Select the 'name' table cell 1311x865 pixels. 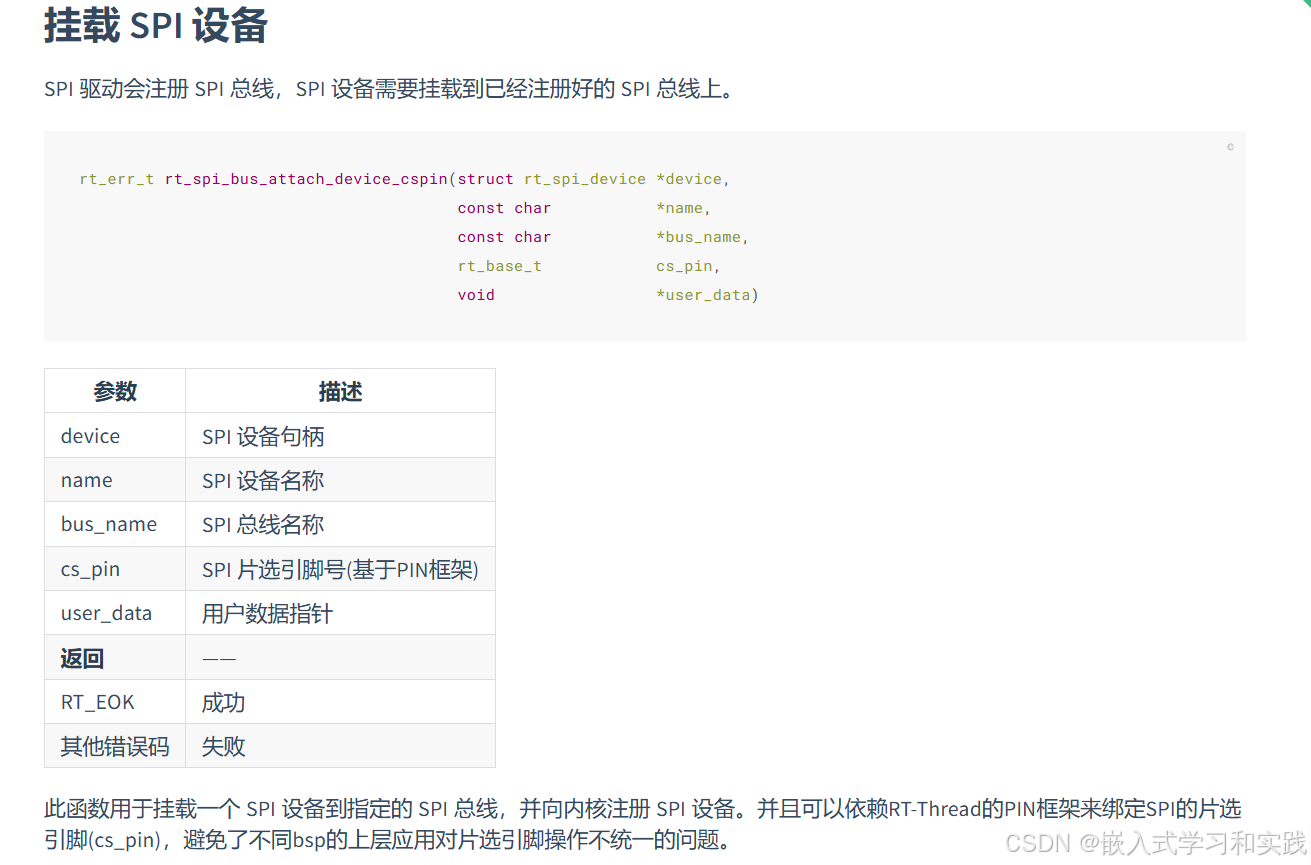pos(115,480)
